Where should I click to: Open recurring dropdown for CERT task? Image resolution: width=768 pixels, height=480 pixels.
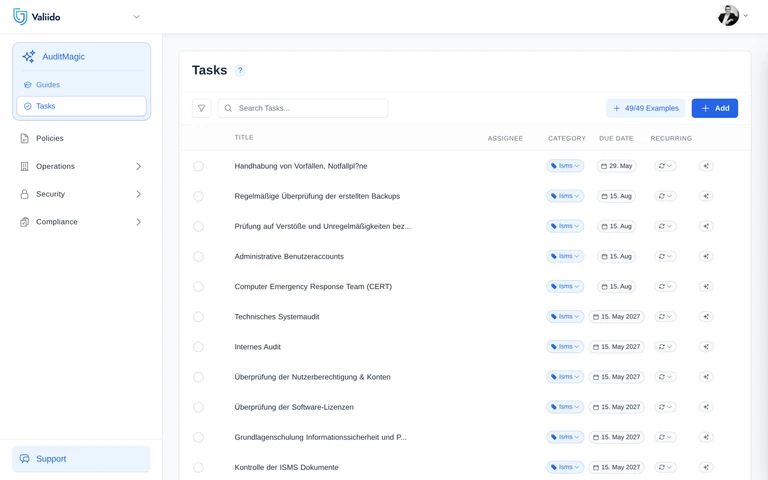coord(665,287)
